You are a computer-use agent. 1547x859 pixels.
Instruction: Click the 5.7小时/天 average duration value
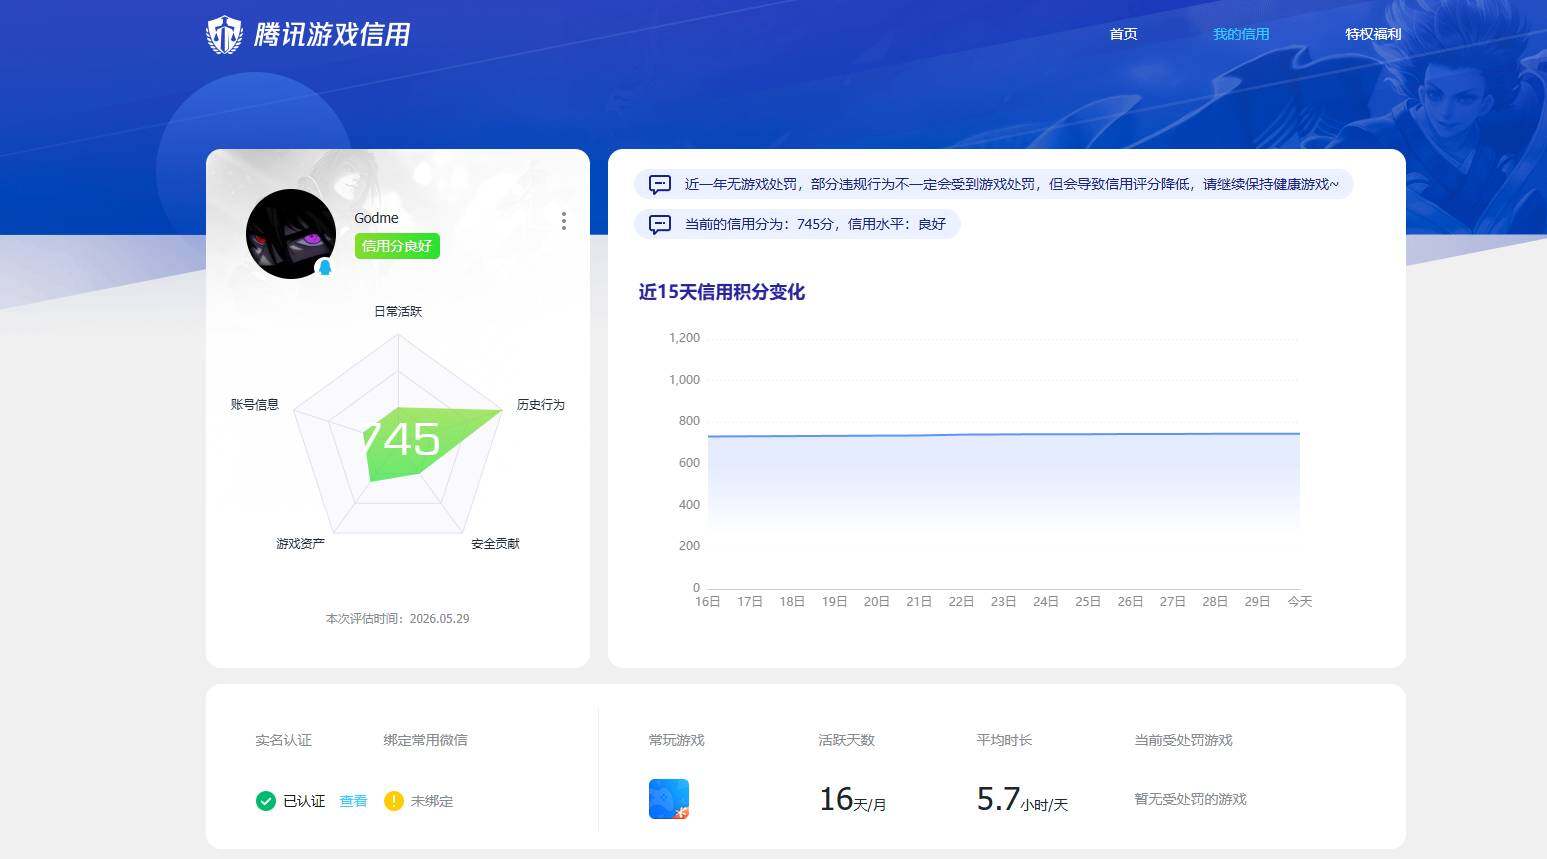[x=1023, y=799]
